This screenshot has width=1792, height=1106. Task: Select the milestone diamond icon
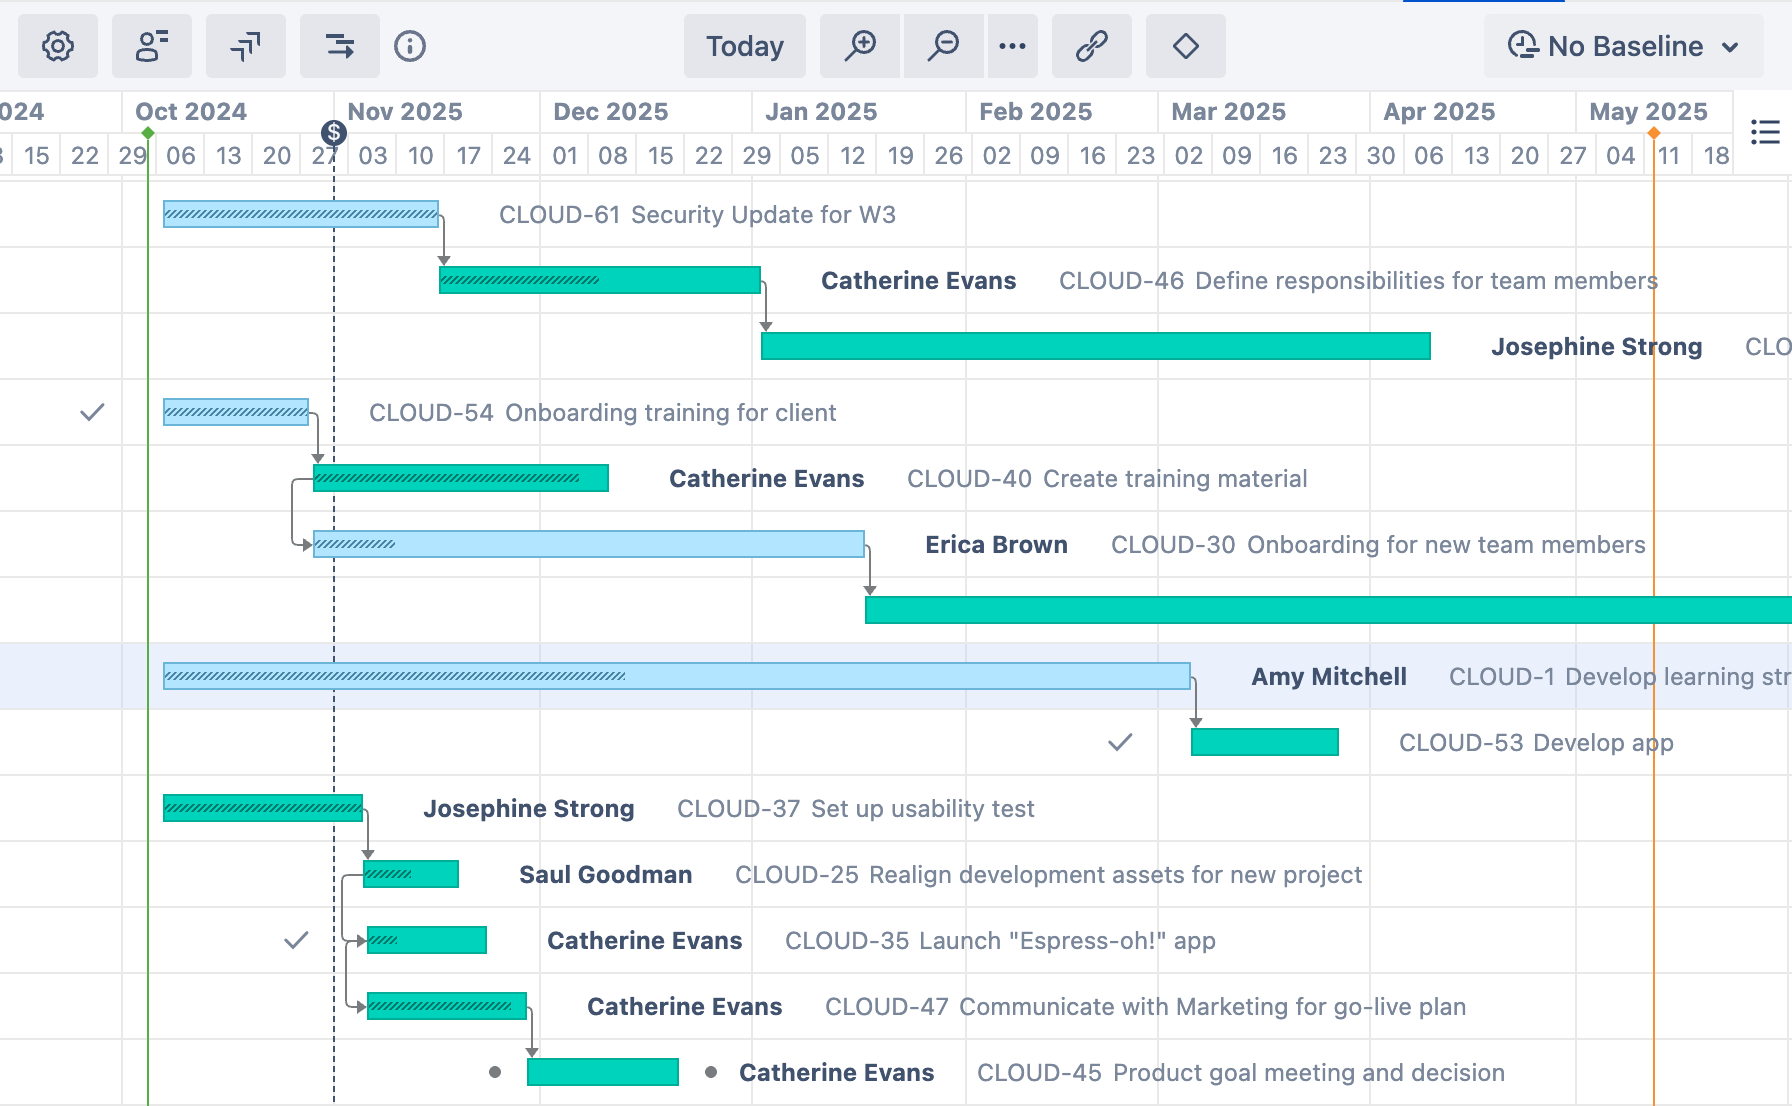click(1186, 46)
